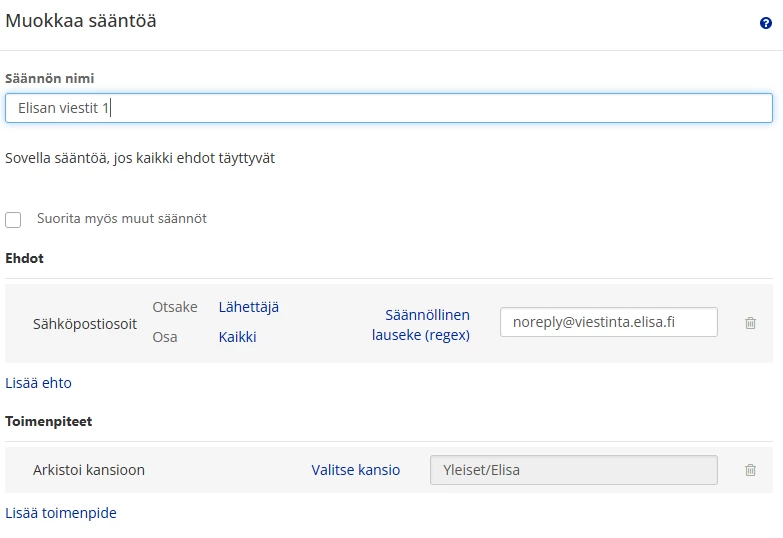Focus the Säännön nimi text field
The image size is (783, 538).
[x=389, y=108]
